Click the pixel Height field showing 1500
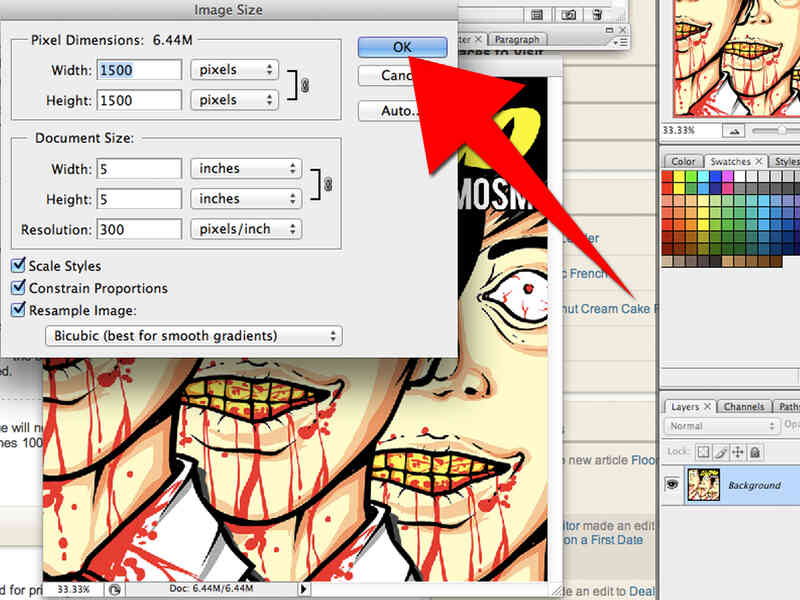The height and width of the screenshot is (600, 800). point(139,100)
